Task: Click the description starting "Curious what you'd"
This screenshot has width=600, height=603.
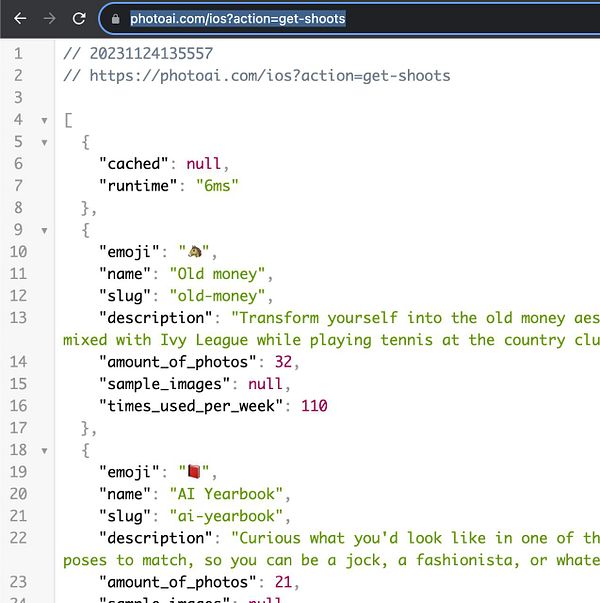Action: point(415,538)
